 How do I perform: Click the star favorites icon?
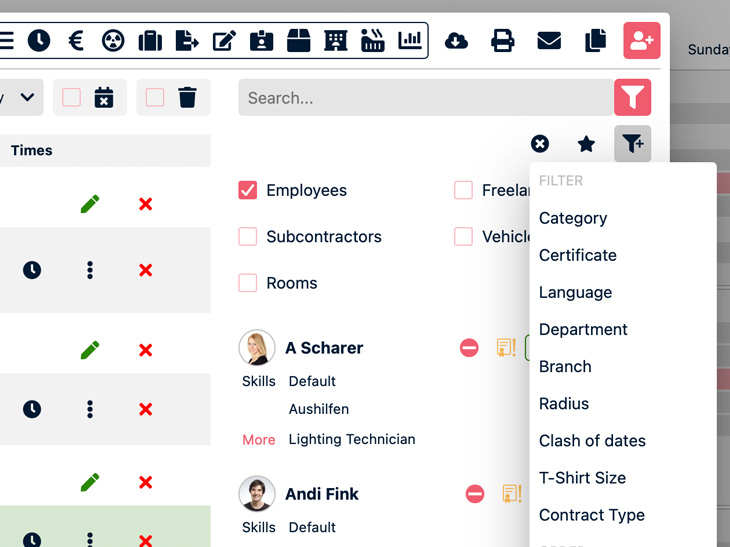click(x=586, y=144)
